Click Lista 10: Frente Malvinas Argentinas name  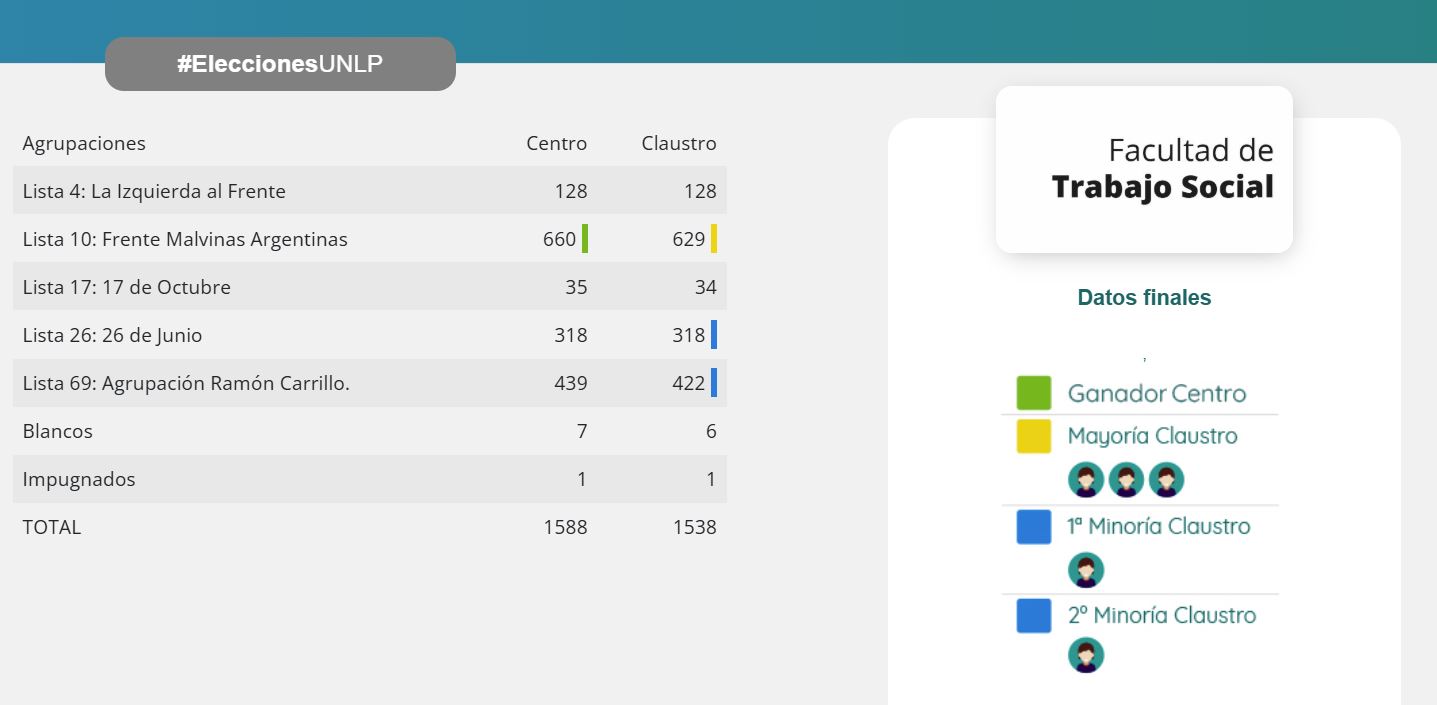(x=185, y=239)
